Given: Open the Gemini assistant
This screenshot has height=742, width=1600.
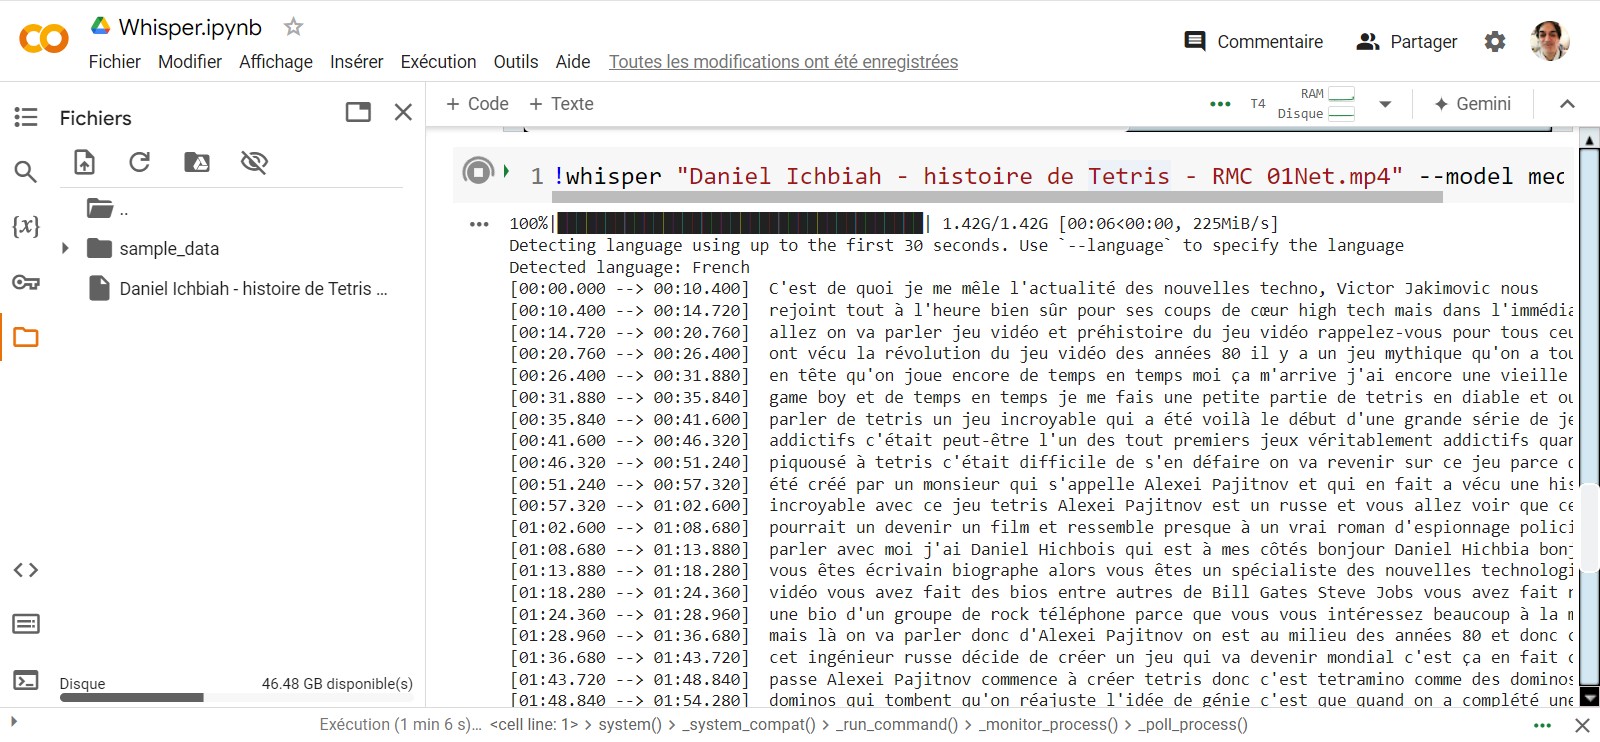Looking at the screenshot, I should pos(1473,104).
